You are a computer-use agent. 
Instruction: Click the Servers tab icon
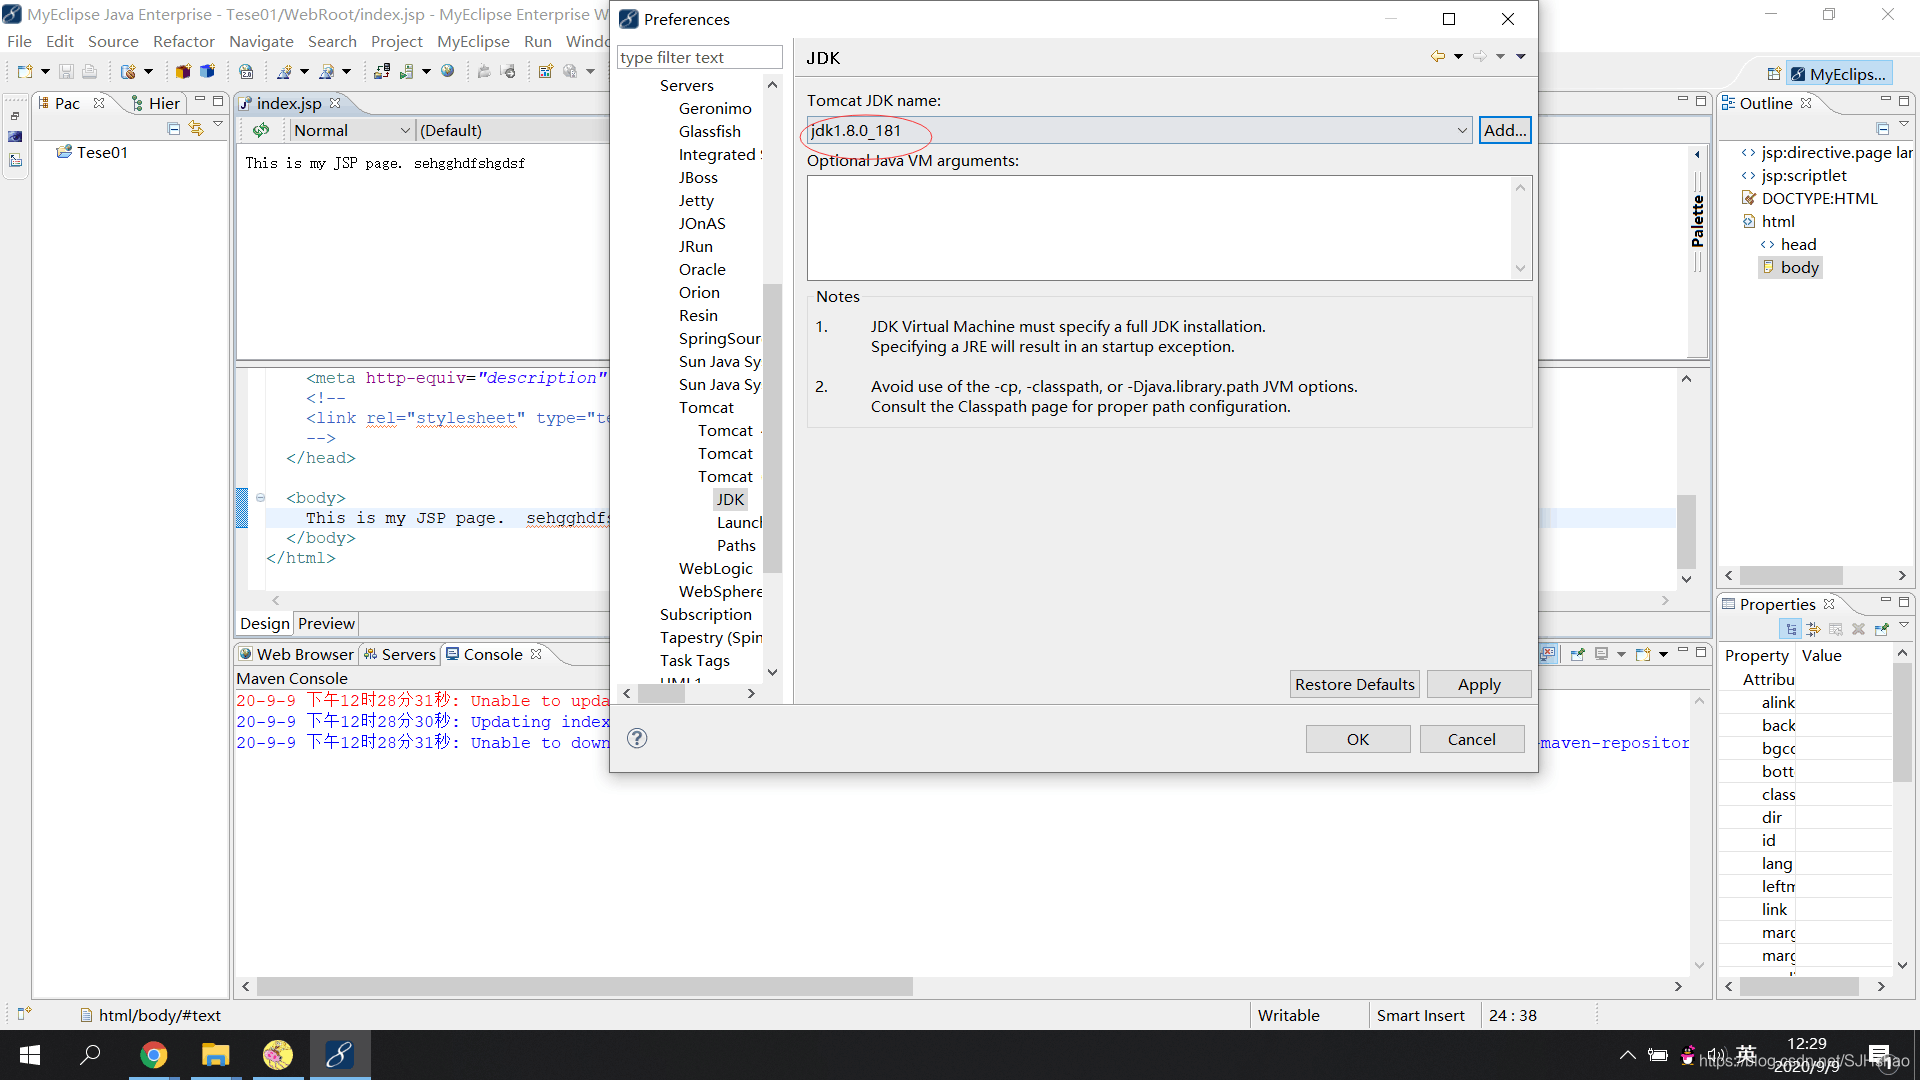click(373, 653)
